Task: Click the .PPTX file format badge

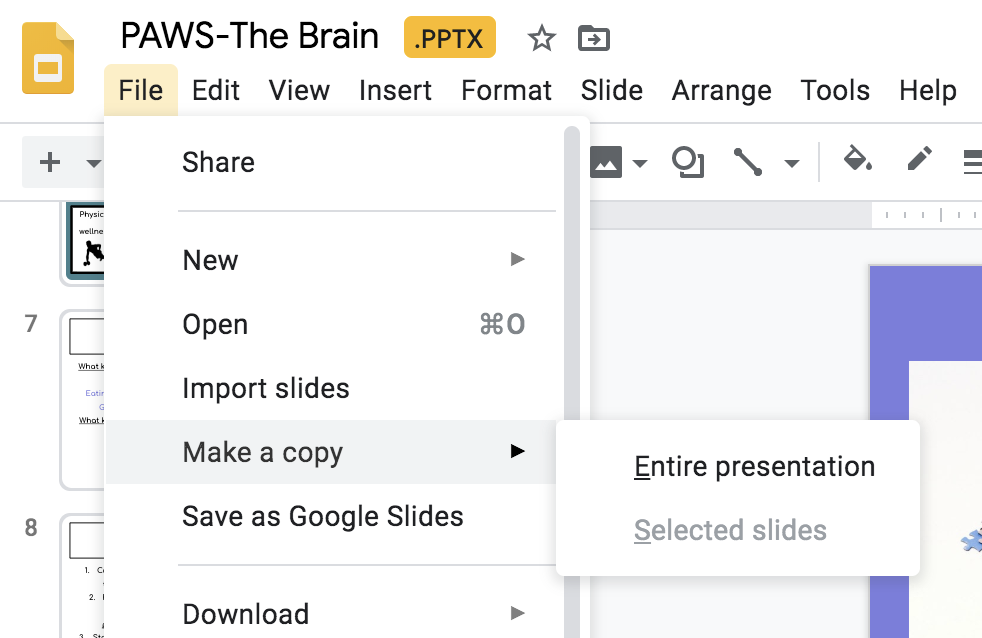Action: tap(449, 39)
